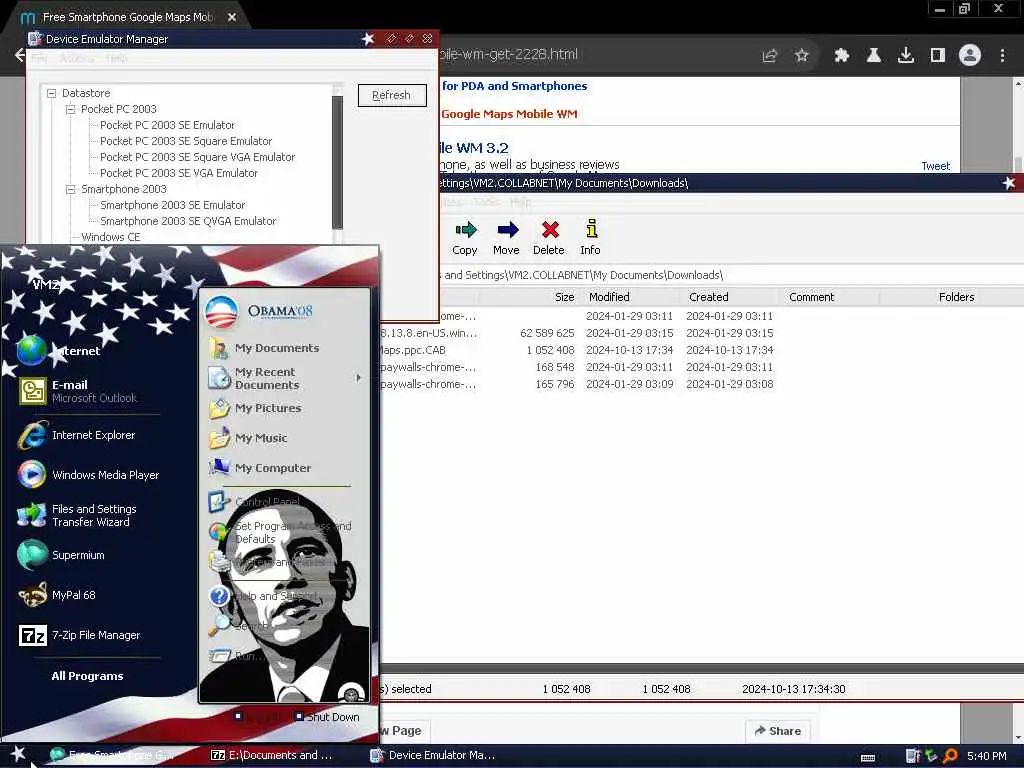Click the emulator tree vertical scrollbar

tap(338, 163)
